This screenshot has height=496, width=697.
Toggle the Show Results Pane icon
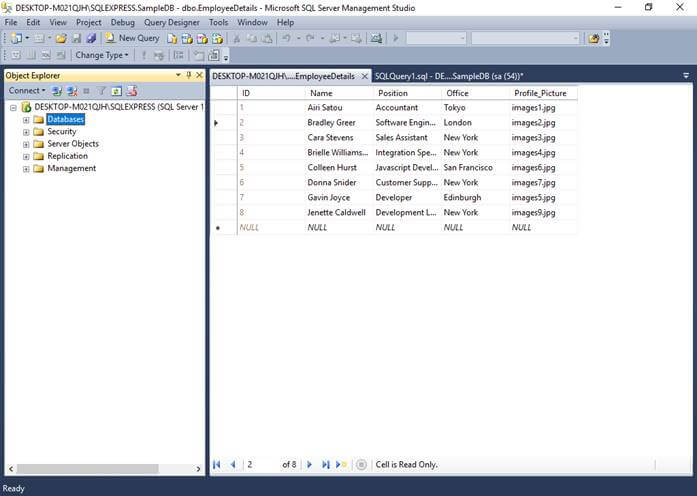coord(61,55)
